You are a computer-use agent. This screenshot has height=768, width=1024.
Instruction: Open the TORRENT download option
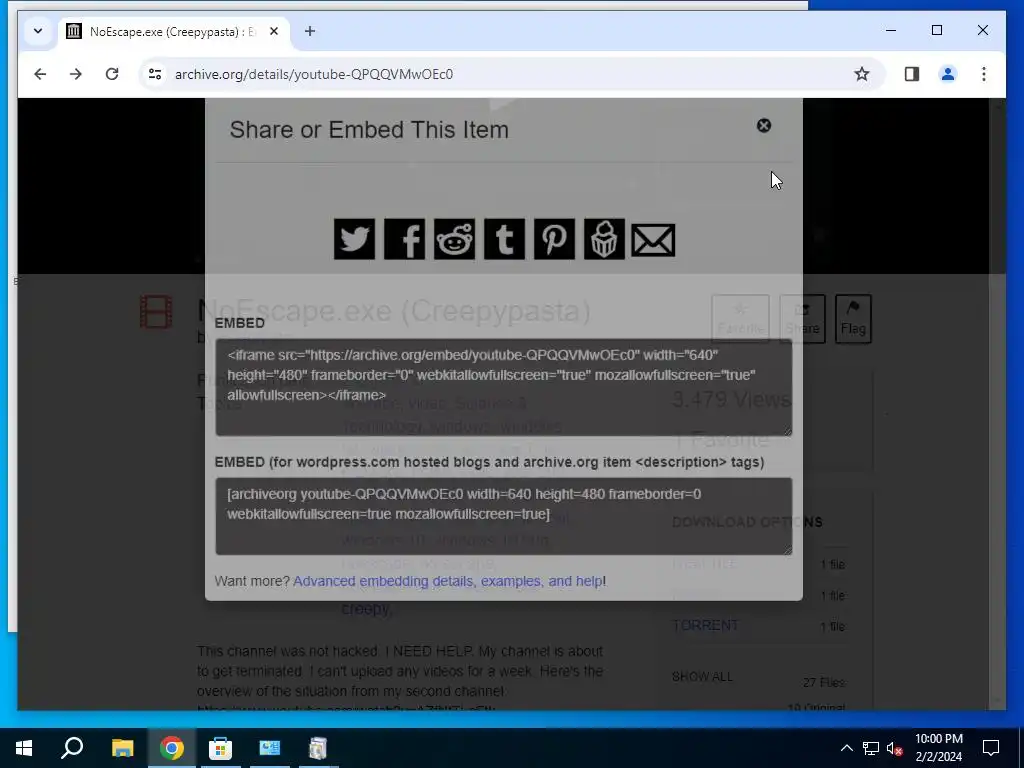(705, 626)
